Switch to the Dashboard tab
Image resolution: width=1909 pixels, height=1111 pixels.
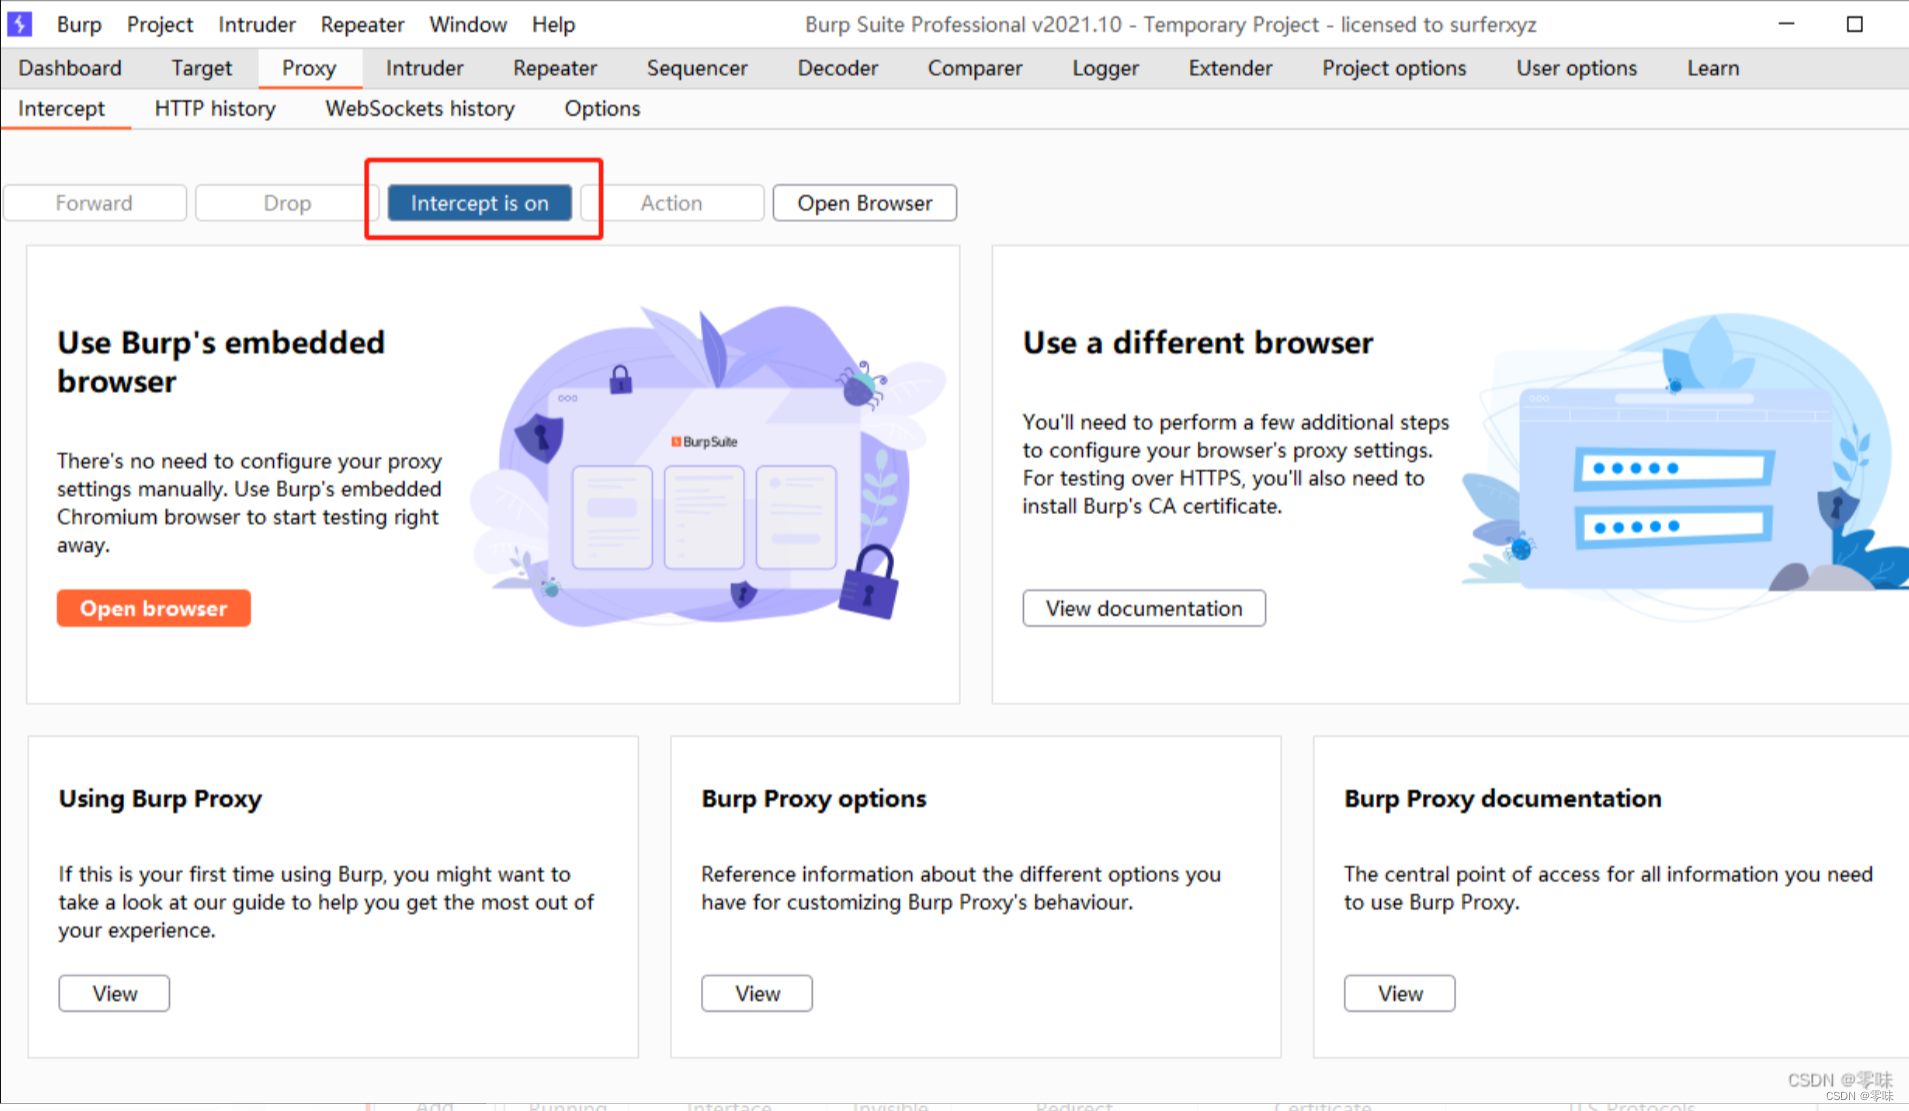pyautogui.click(x=70, y=68)
